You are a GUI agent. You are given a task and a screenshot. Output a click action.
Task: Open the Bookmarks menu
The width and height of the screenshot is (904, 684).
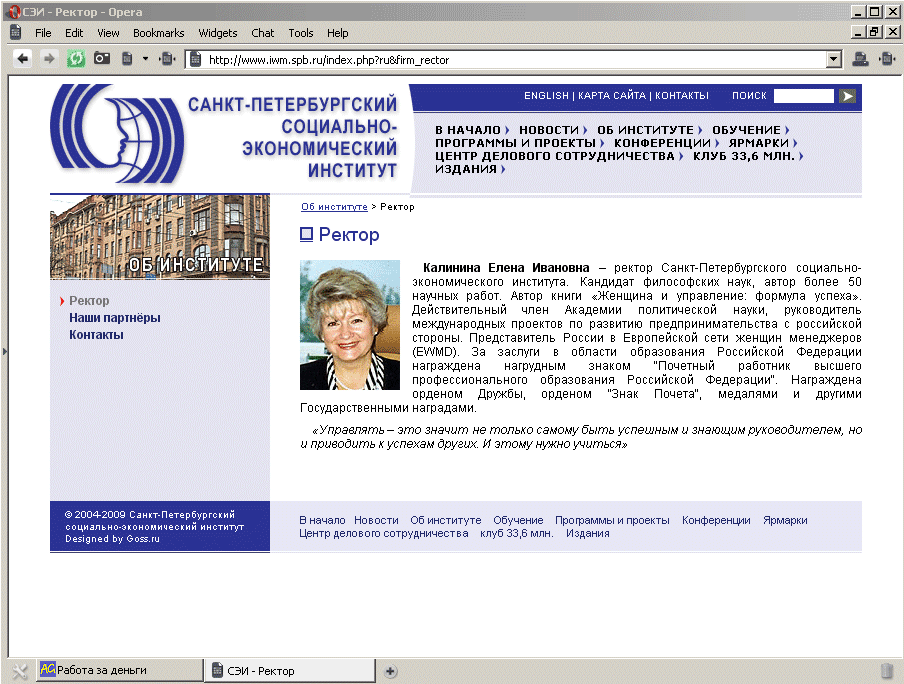(159, 33)
